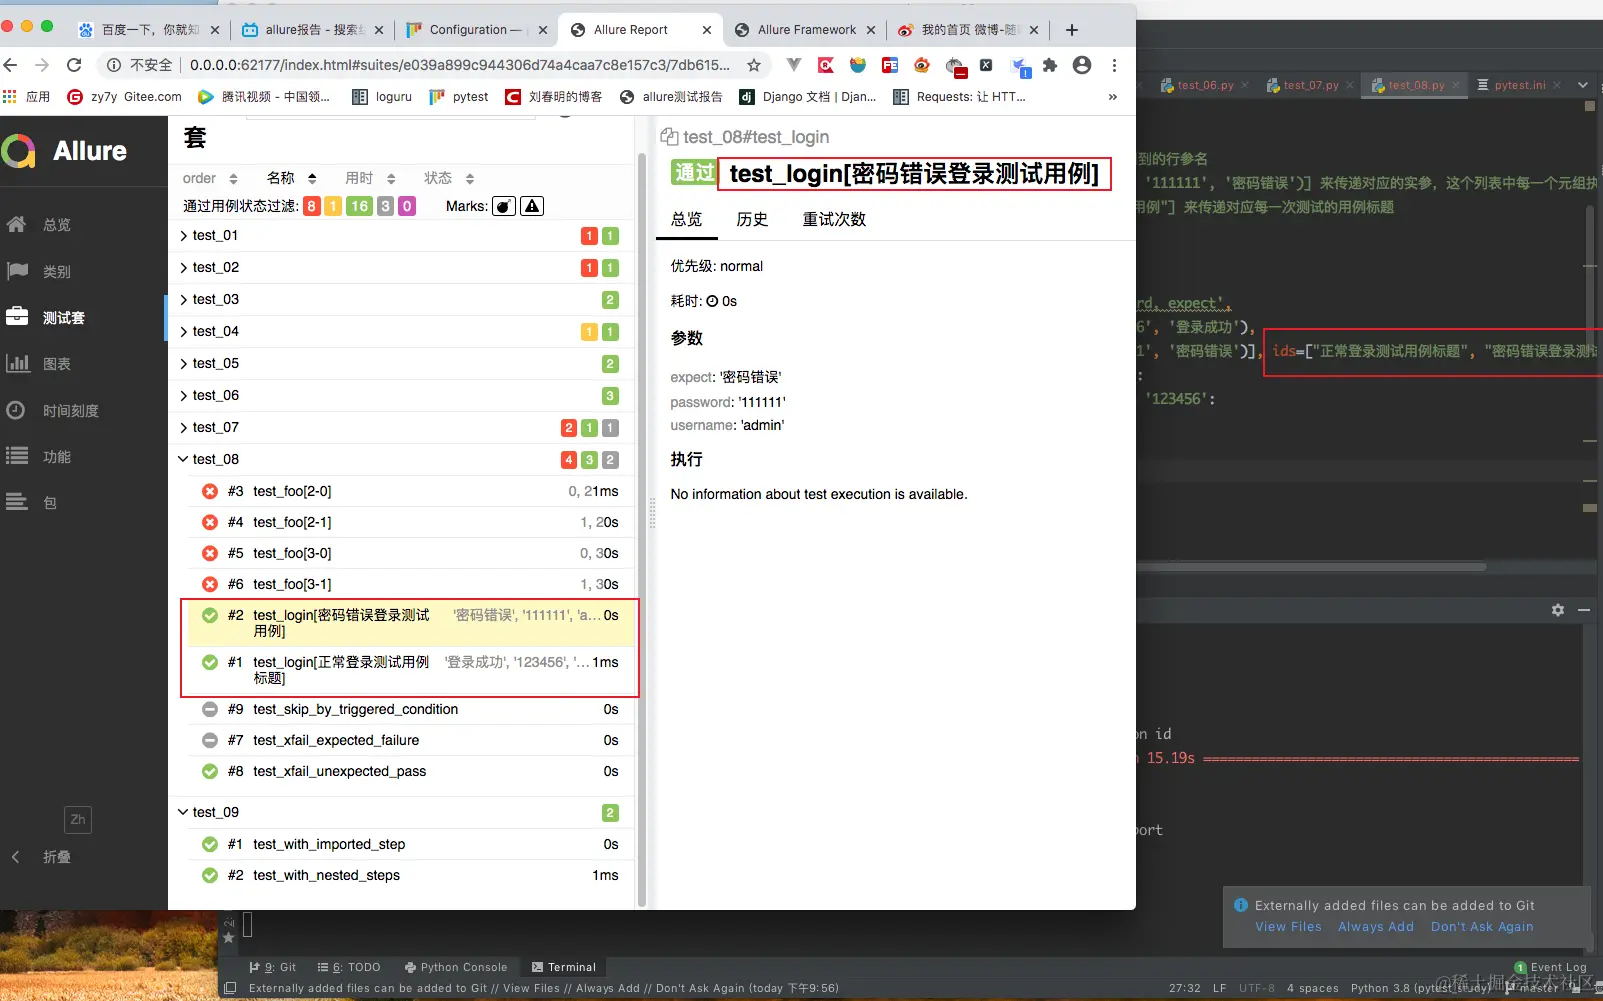This screenshot has width=1603, height=1001.
Task: Reload the Allure report page
Action: point(74,65)
